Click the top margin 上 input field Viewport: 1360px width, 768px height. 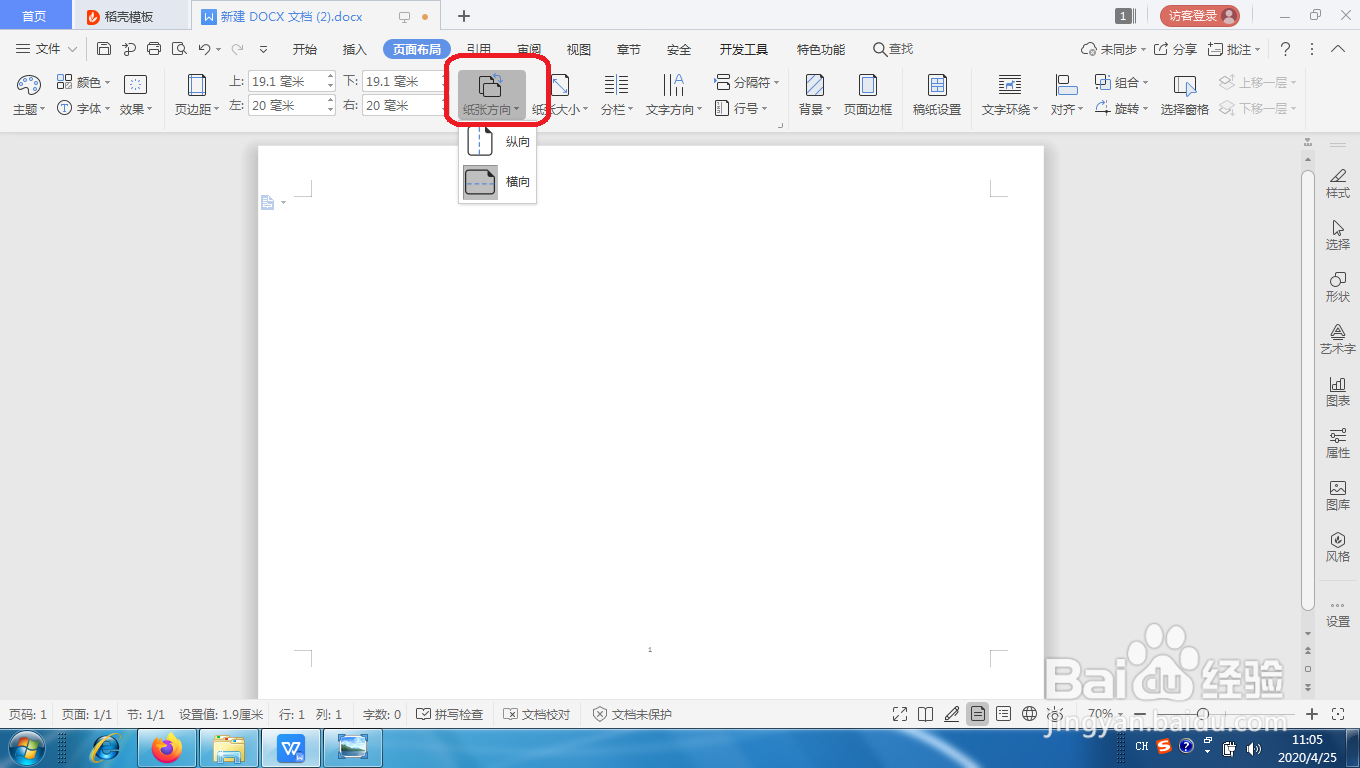pos(291,82)
